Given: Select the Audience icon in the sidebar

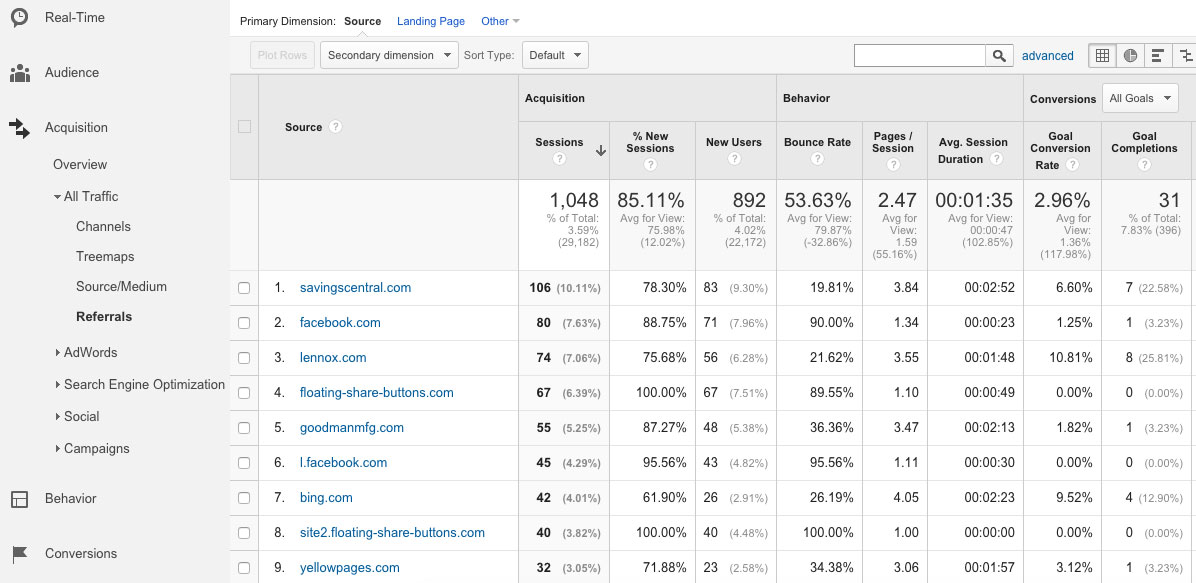Looking at the screenshot, I should (20, 72).
